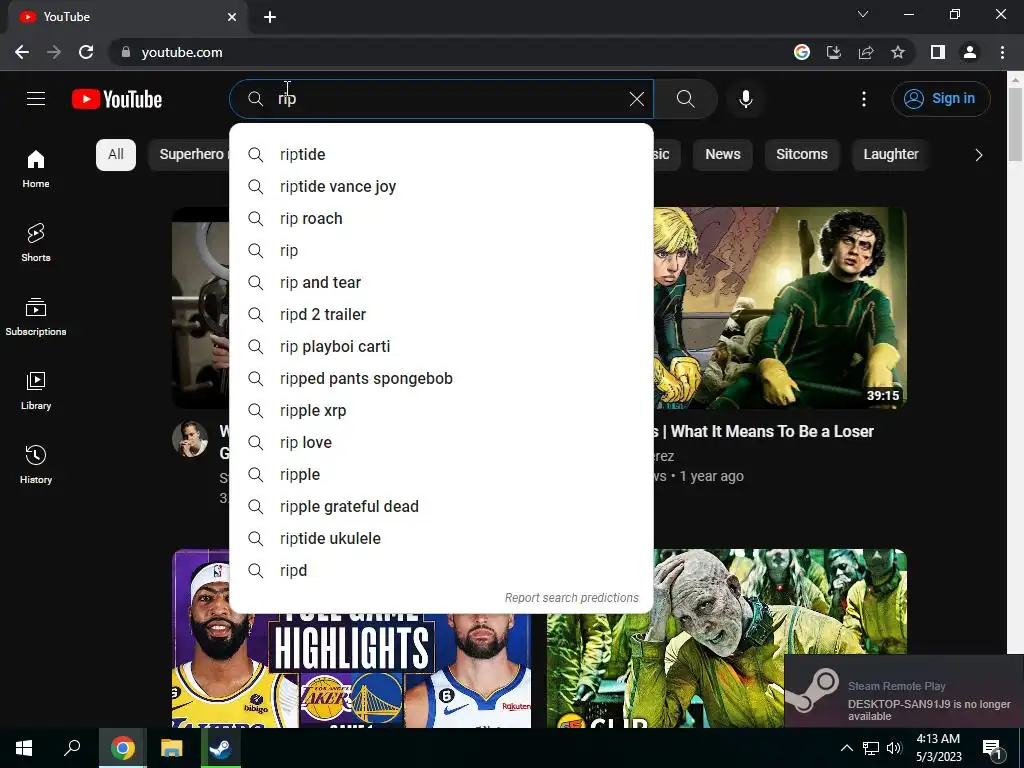Choose 'ripple xrp' suggestion
1024x768 pixels.
(441, 411)
